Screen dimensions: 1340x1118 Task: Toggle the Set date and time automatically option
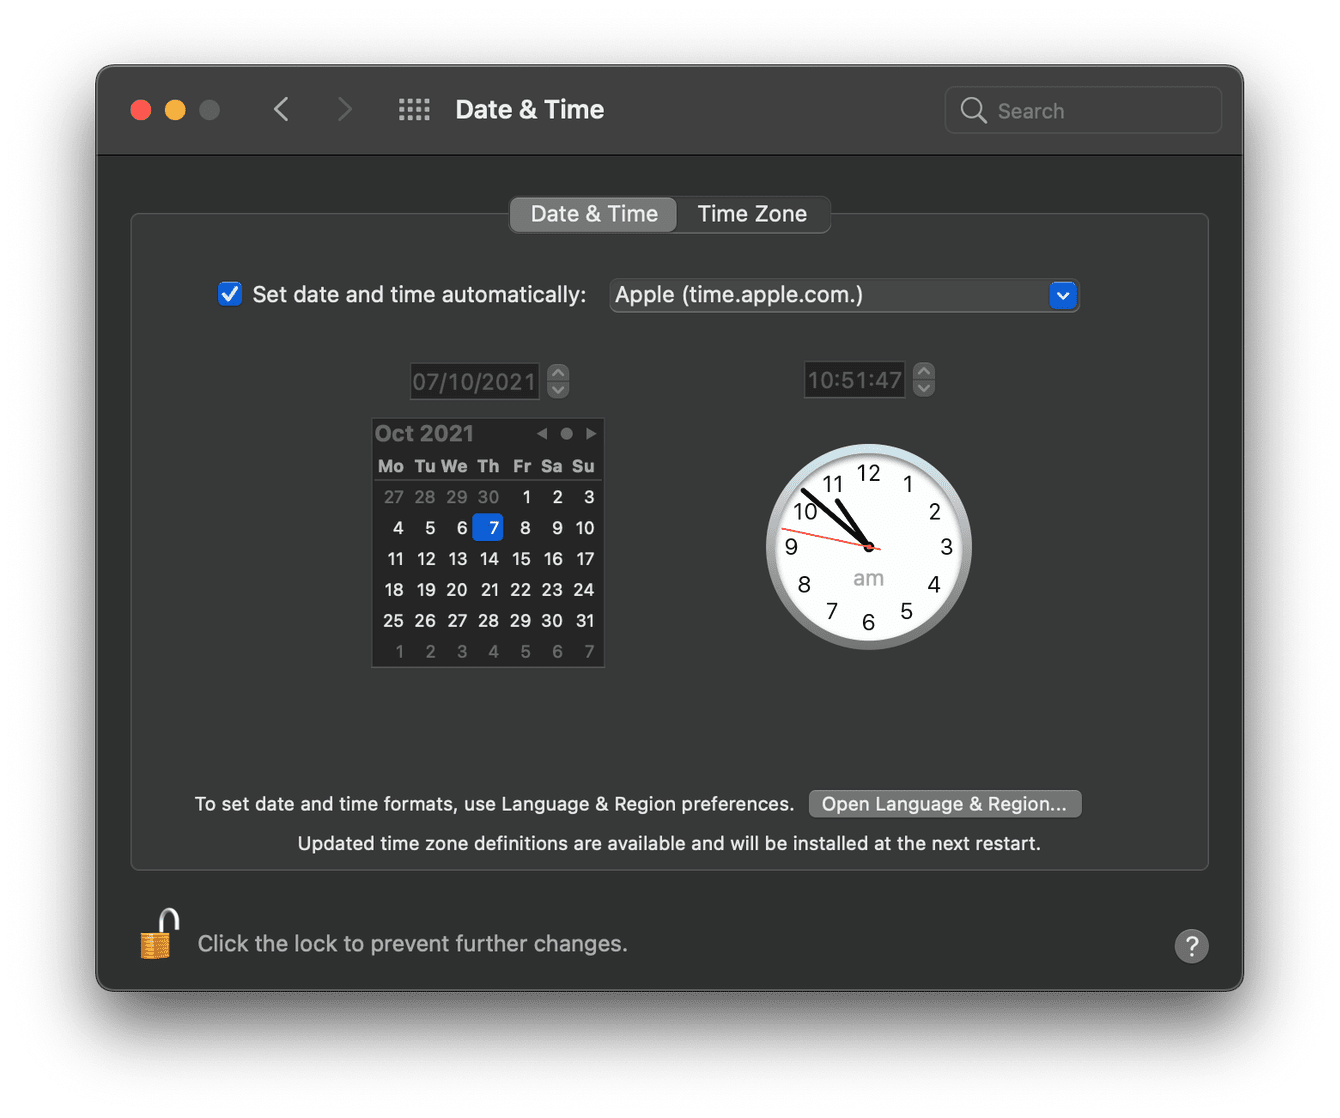[229, 293]
